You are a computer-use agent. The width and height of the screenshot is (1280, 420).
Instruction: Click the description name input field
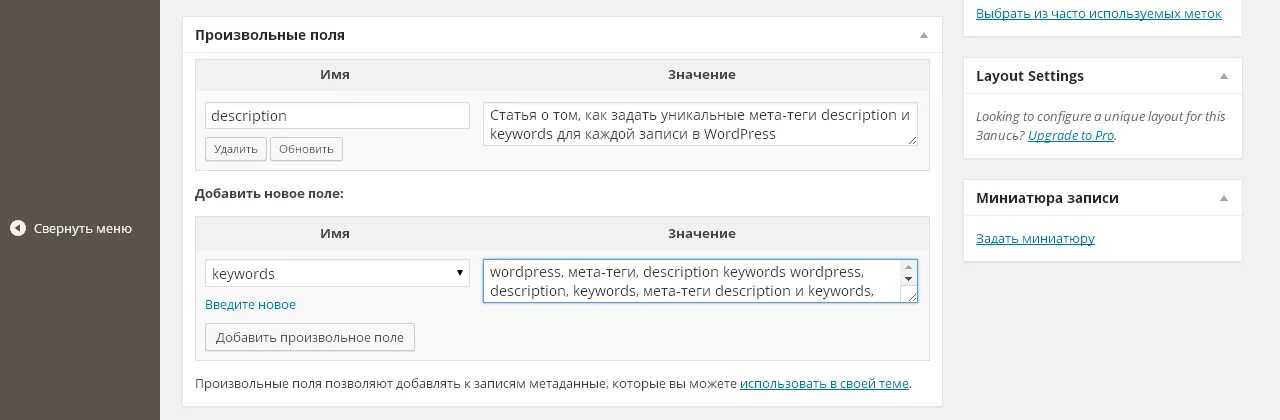coord(337,116)
